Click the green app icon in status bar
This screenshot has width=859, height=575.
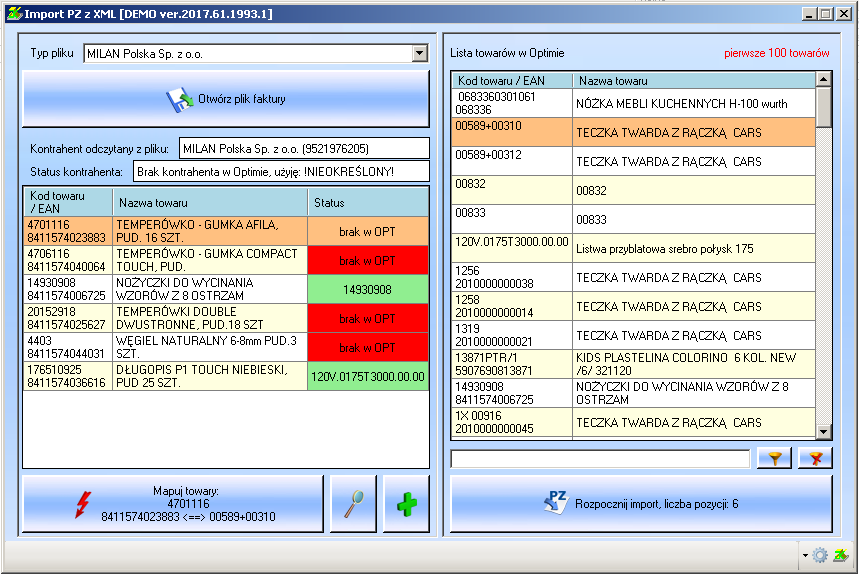coord(840,555)
